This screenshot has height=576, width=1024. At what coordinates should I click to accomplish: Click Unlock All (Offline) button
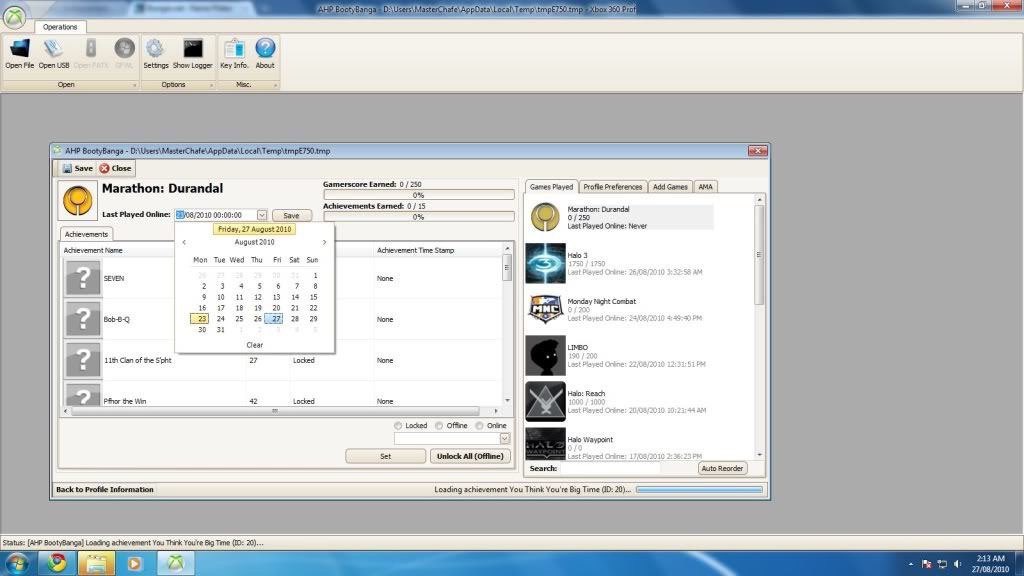click(470, 456)
